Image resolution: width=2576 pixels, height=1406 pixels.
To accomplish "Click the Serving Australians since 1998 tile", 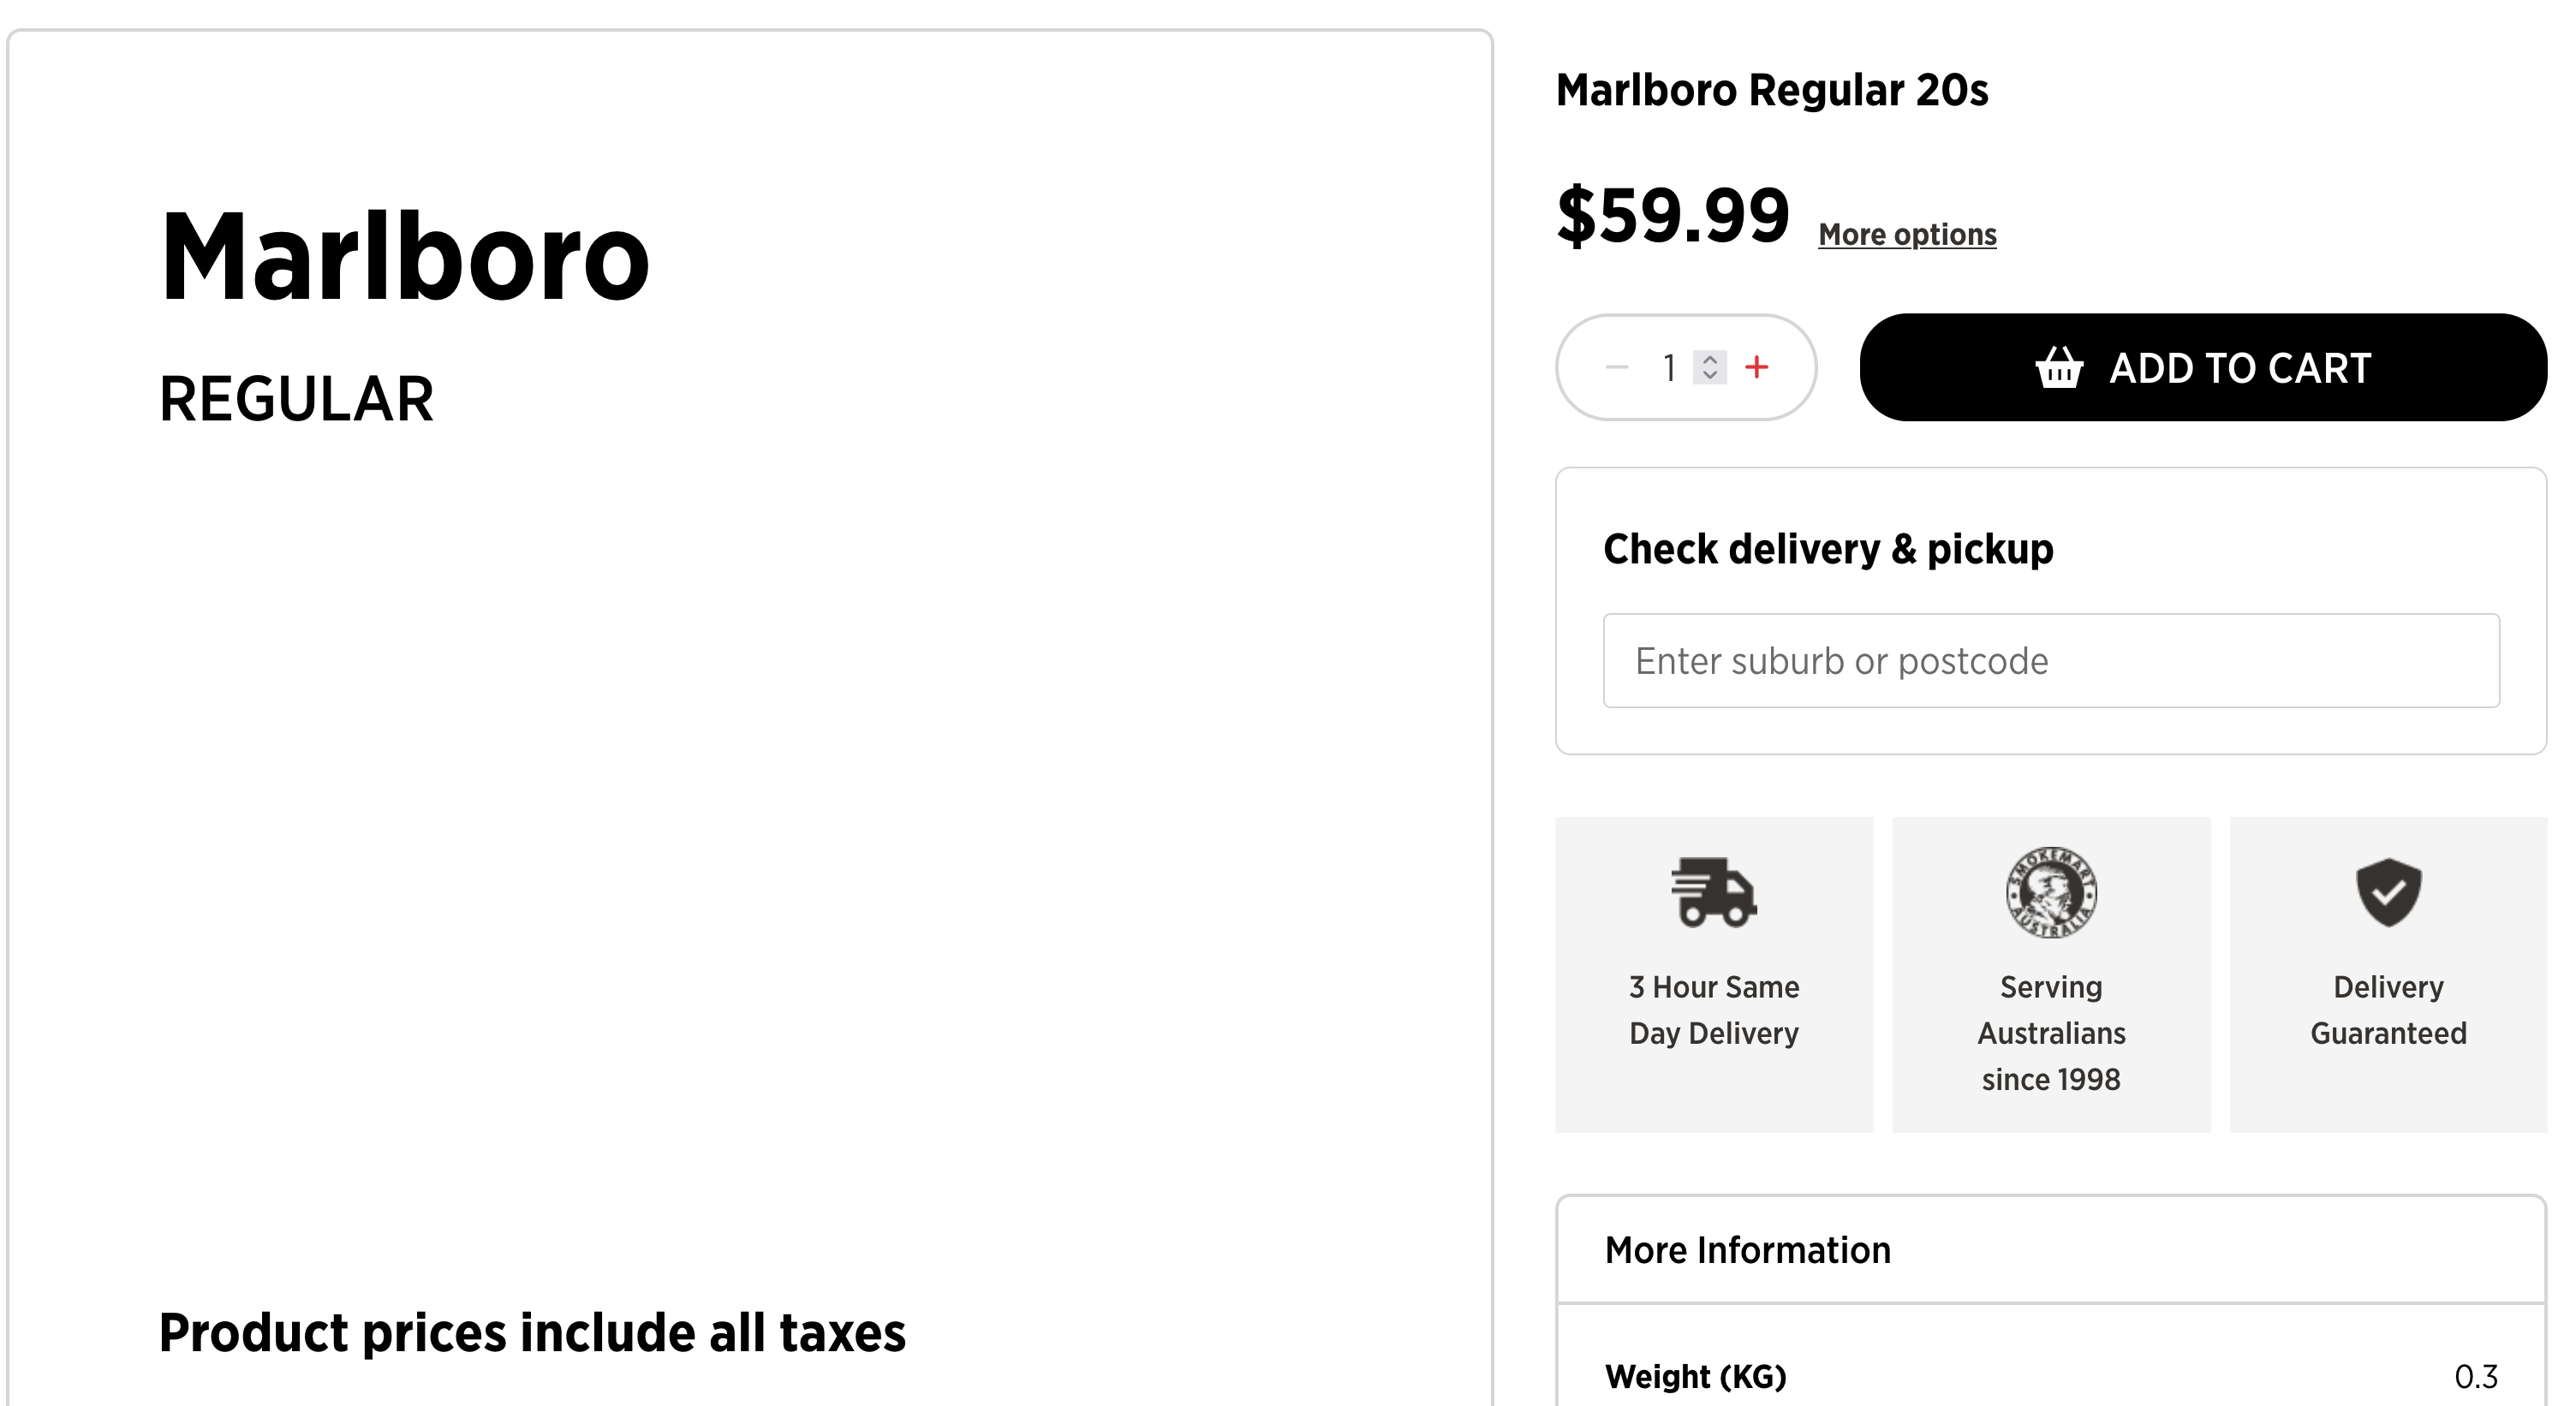I will [2051, 975].
